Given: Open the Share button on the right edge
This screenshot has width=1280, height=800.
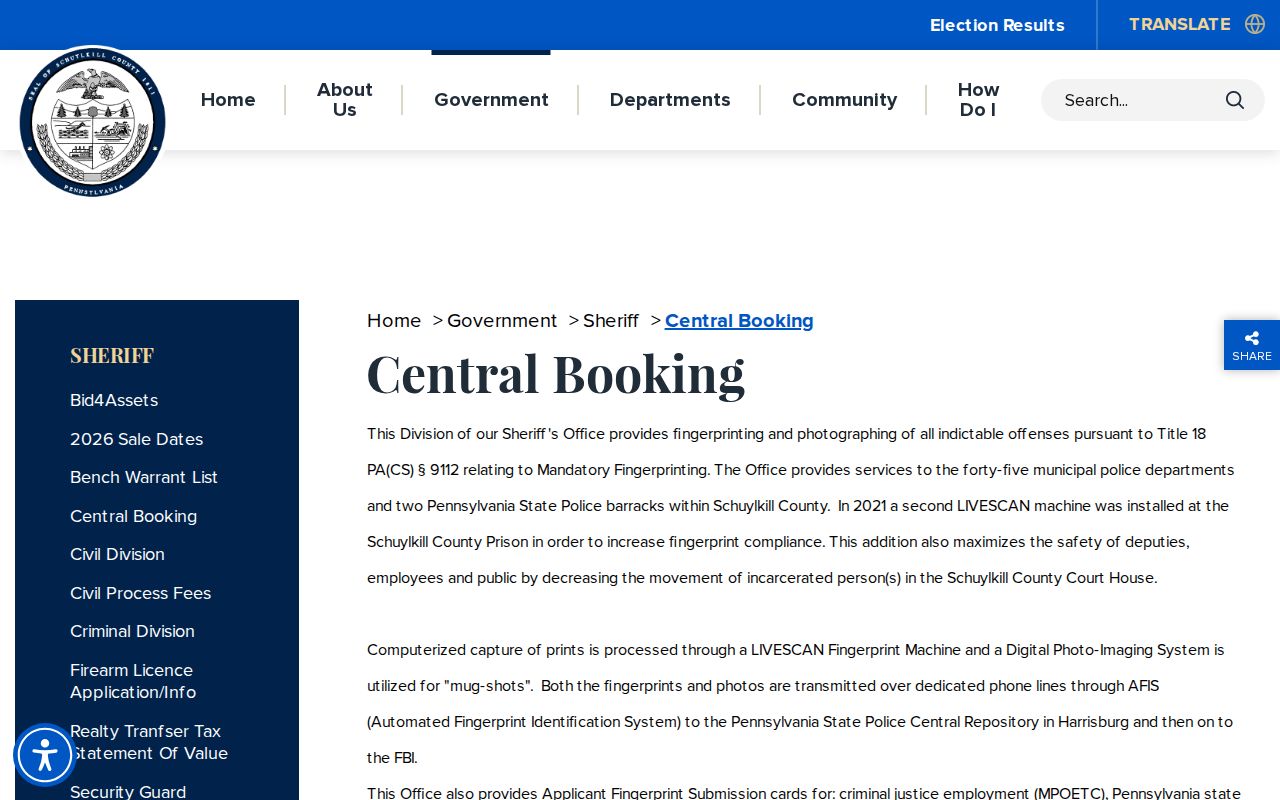Looking at the screenshot, I should coord(1252,345).
